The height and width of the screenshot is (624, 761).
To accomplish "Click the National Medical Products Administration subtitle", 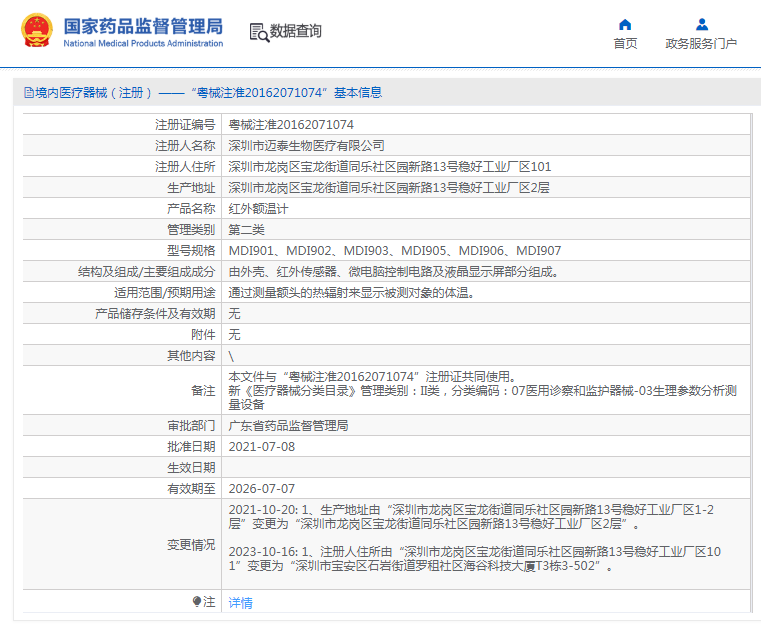I will [x=143, y=43].
